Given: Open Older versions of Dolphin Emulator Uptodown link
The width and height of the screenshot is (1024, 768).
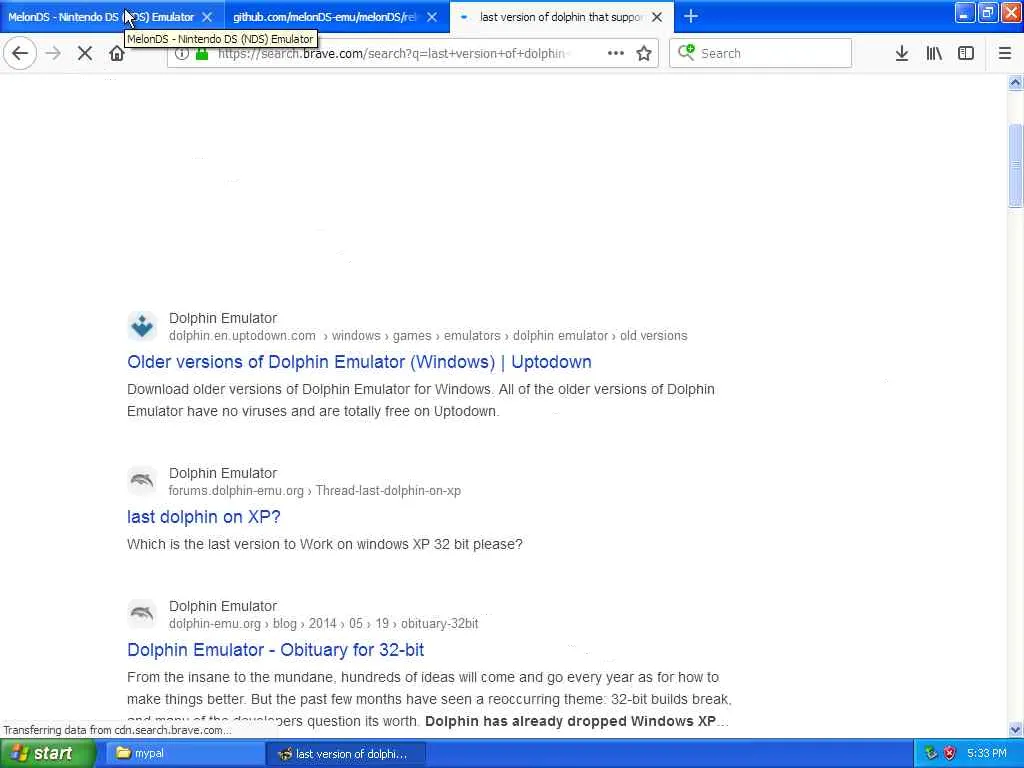Looking at the screenshot, I should tap(359, 362).
